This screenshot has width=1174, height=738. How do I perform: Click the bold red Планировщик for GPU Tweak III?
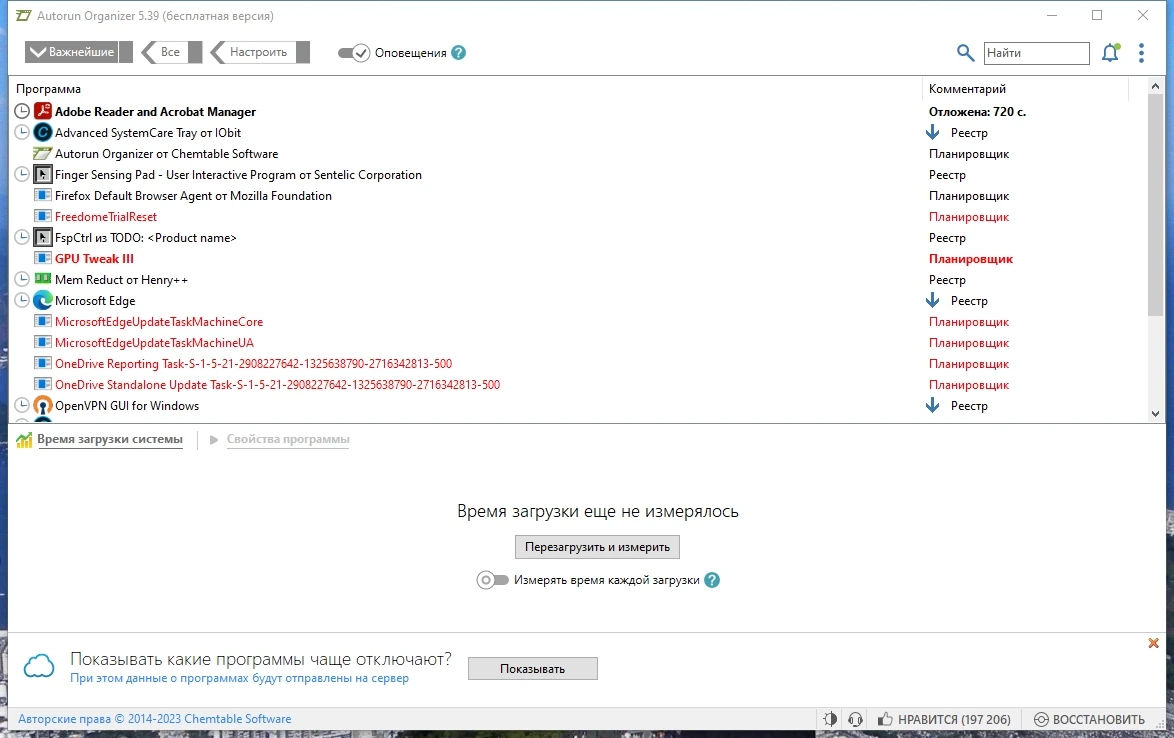tap(970, 259)
